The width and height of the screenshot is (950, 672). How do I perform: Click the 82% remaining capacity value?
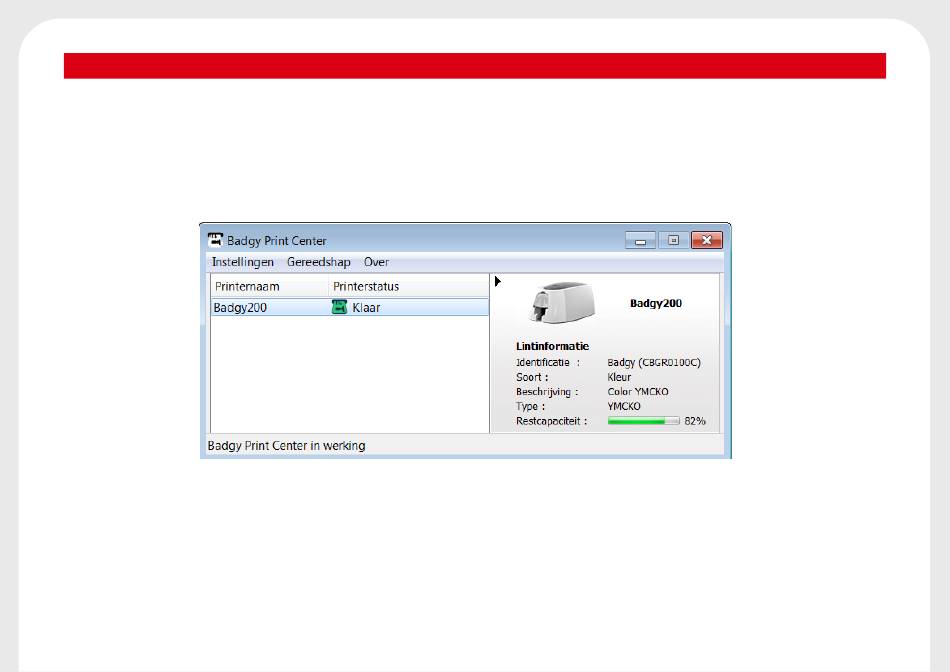pos(695,421)
